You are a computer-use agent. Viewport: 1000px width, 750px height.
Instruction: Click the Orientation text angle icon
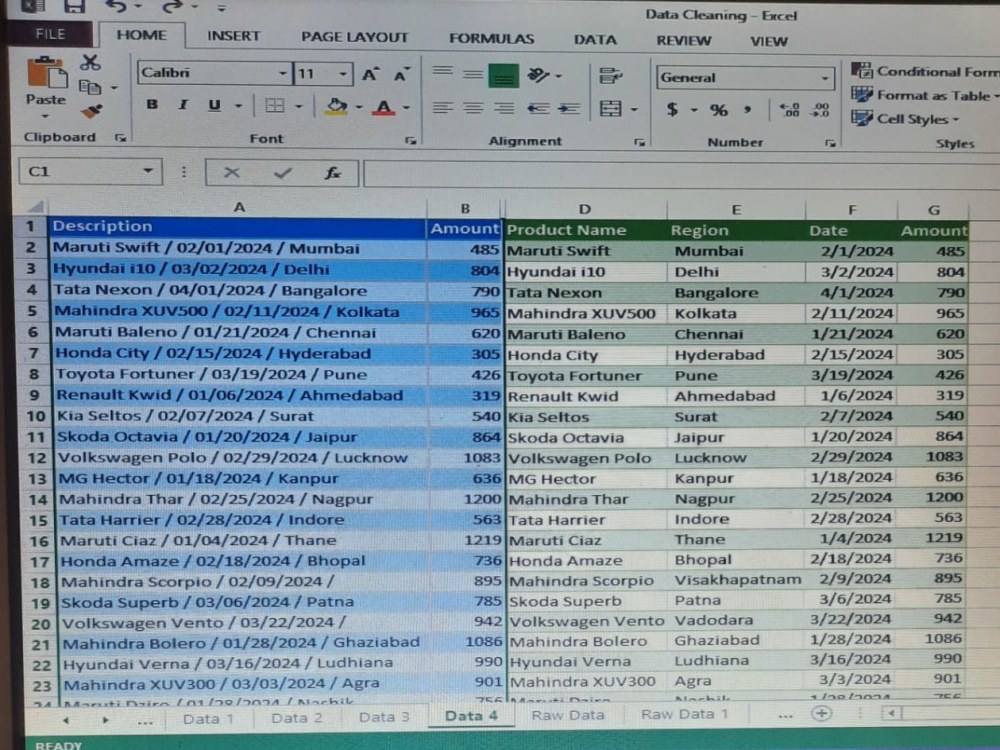[538, 75]
